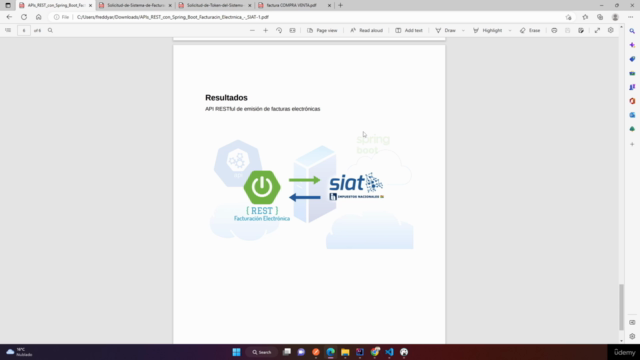Open the sidebar settings gear
Screen dimensions: 640x360
pyautogui.click(x=632, y=336)
